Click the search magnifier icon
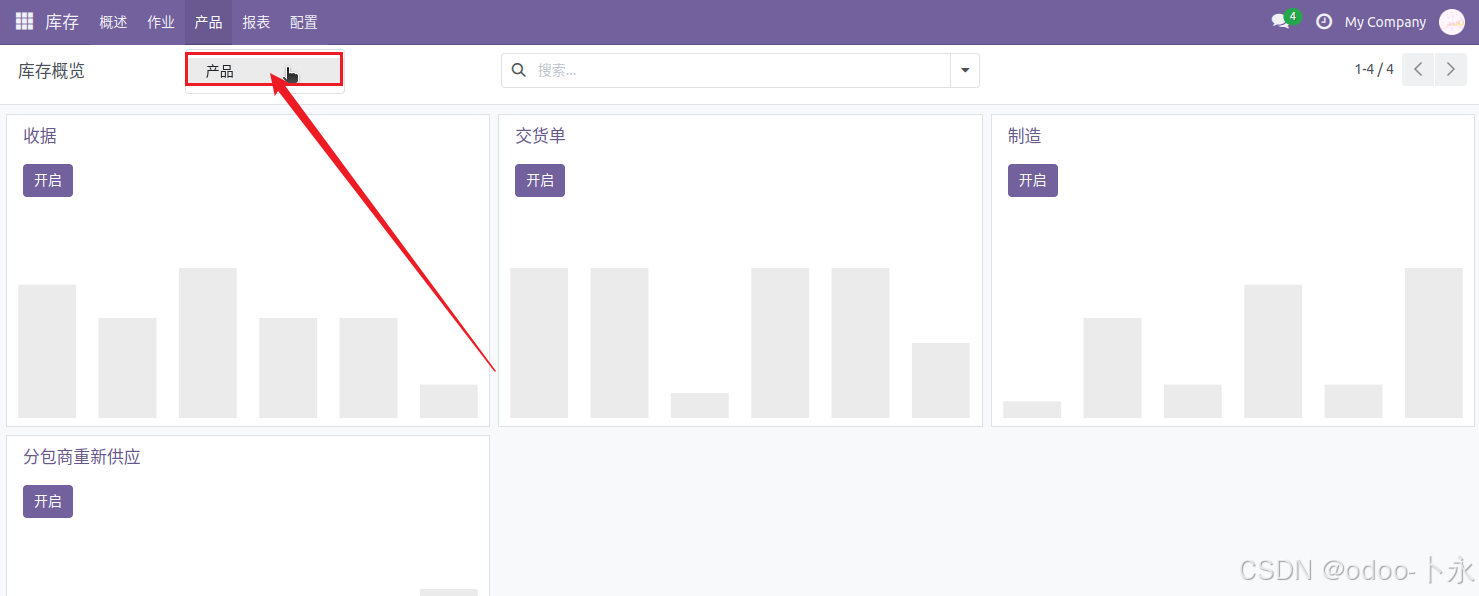The height and width of the screenshot is (596, 1479). 519,70
